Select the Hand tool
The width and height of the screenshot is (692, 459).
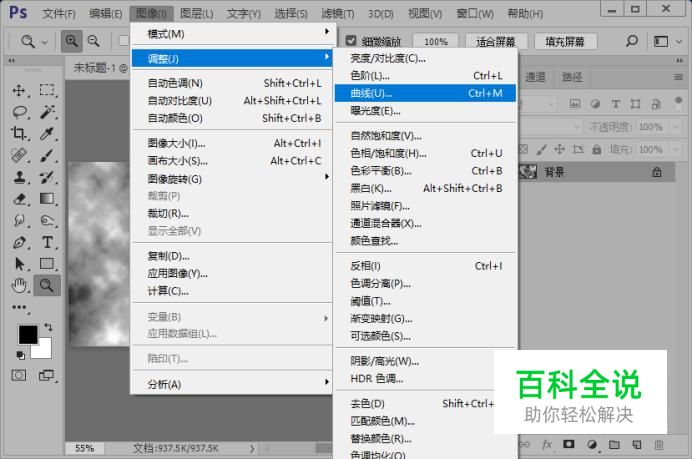(x=19, y=286)
